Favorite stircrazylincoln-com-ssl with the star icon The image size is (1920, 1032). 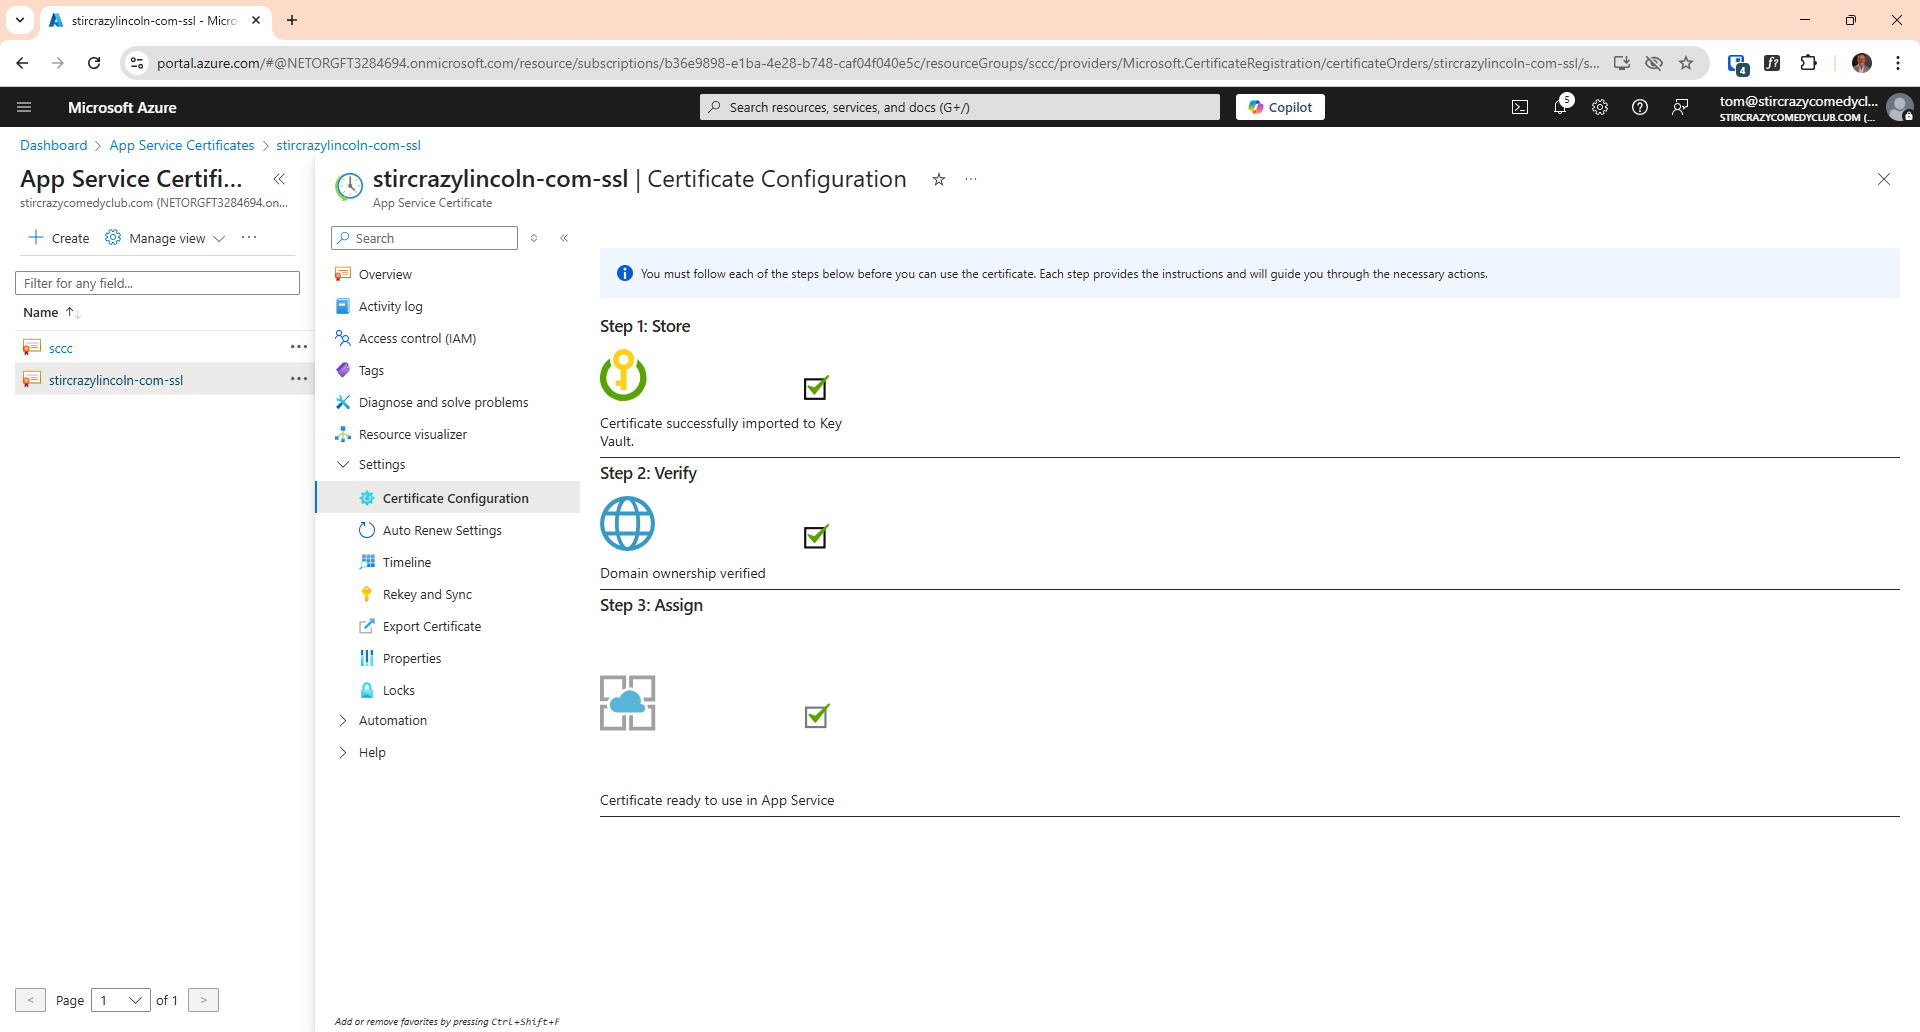pos(938,179)
